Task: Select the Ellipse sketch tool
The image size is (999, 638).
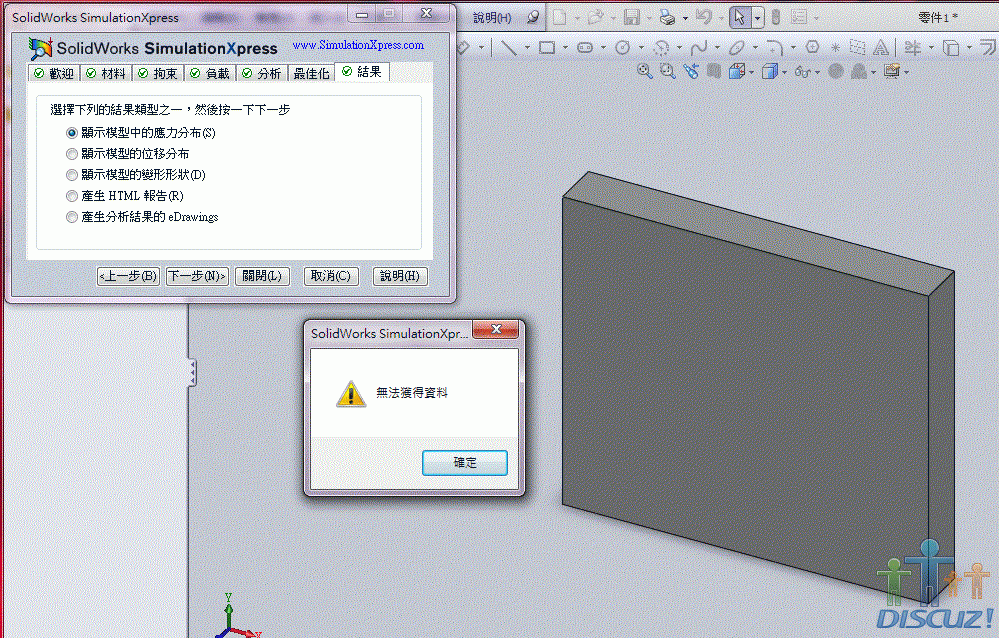Action: (x=737, y=47)
